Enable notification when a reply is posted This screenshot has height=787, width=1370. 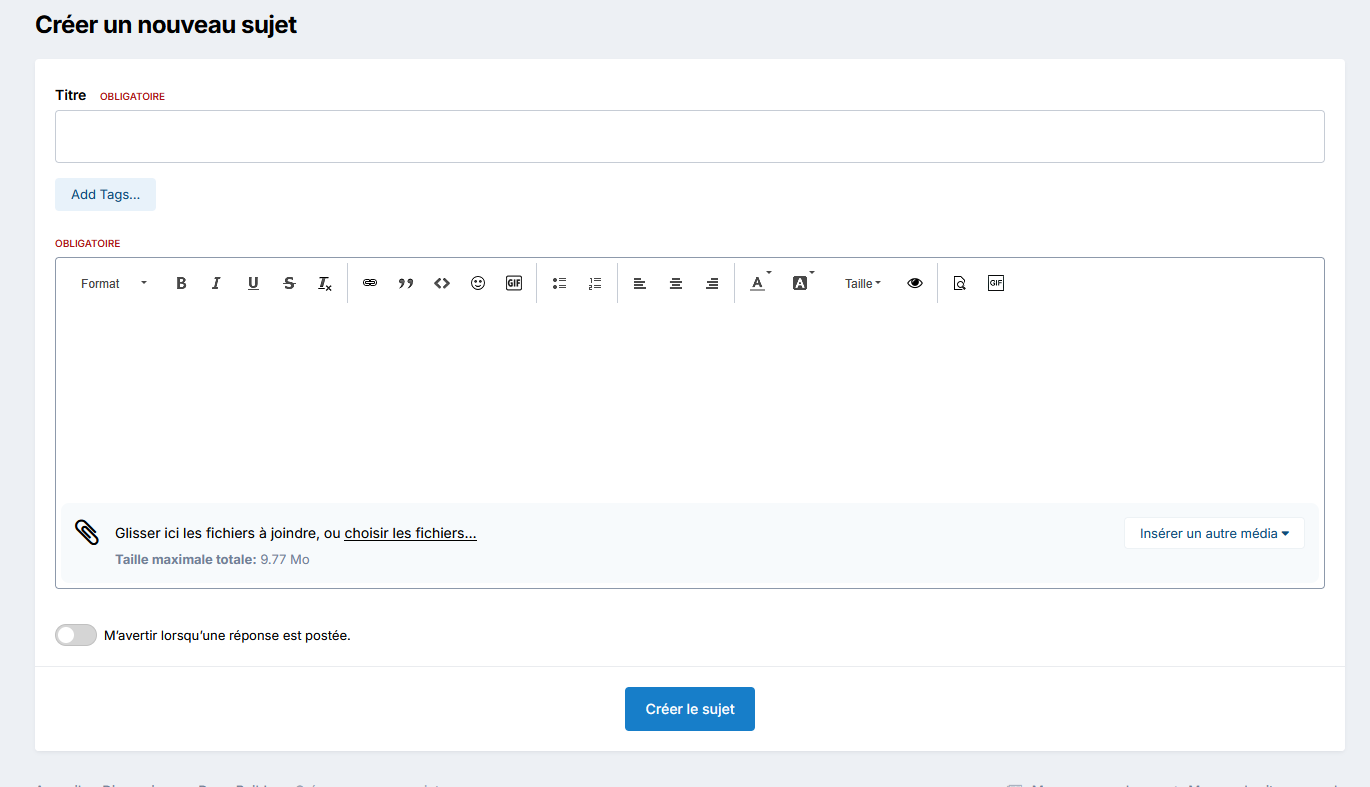tap(76, 635)
